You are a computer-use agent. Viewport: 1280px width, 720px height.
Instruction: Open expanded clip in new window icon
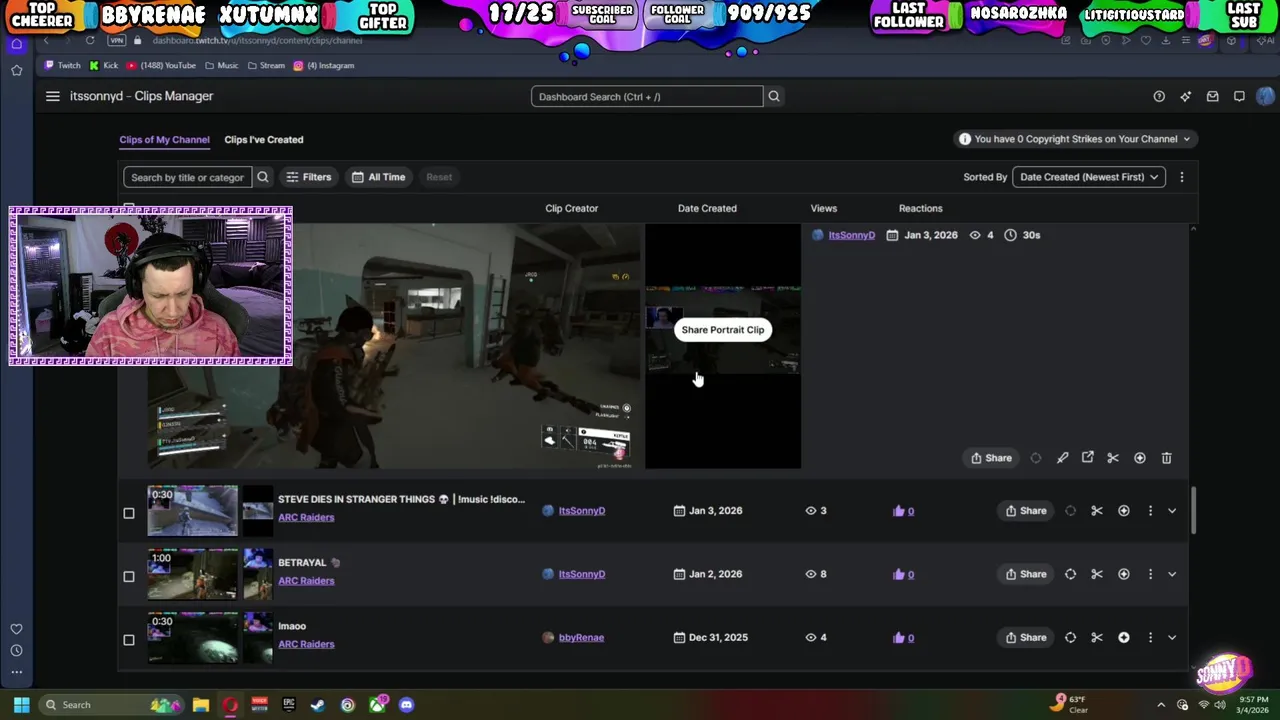(1088, 458)
